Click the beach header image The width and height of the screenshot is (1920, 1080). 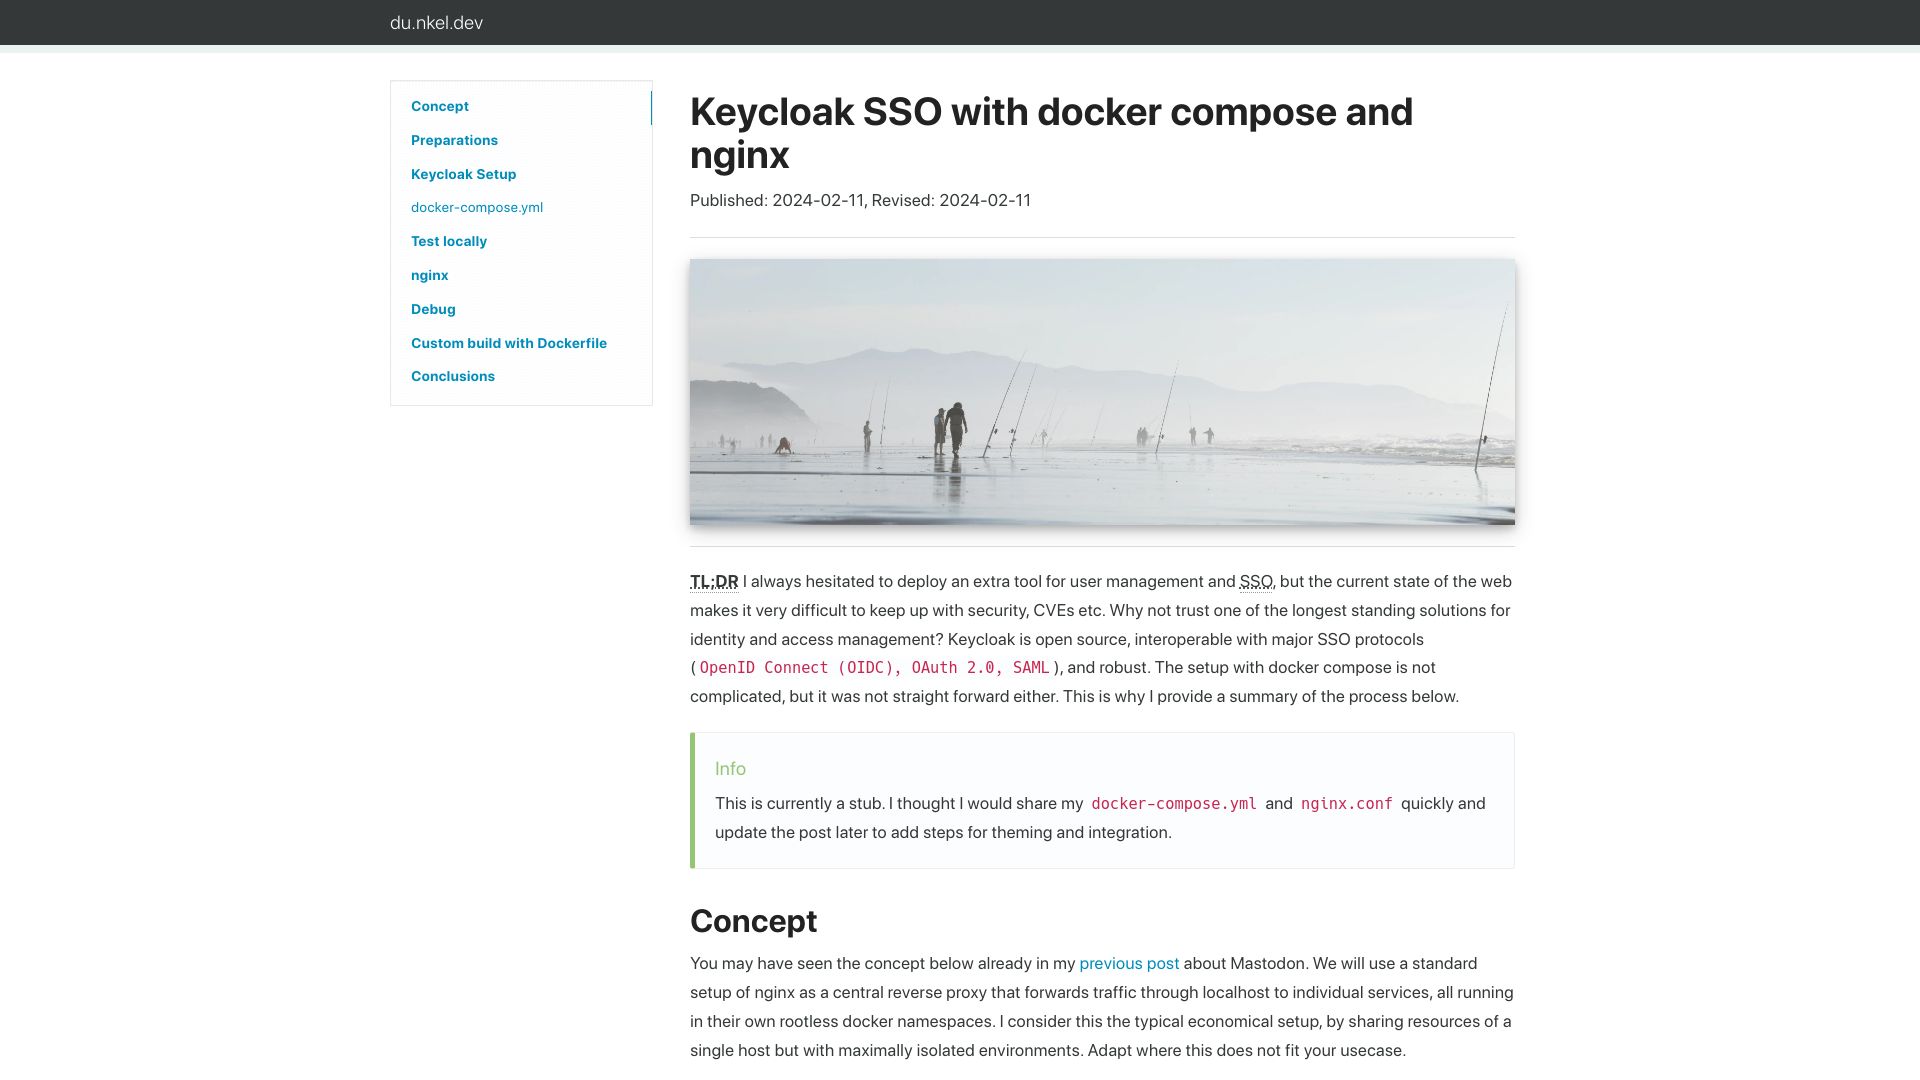(x=1102, y=392)
